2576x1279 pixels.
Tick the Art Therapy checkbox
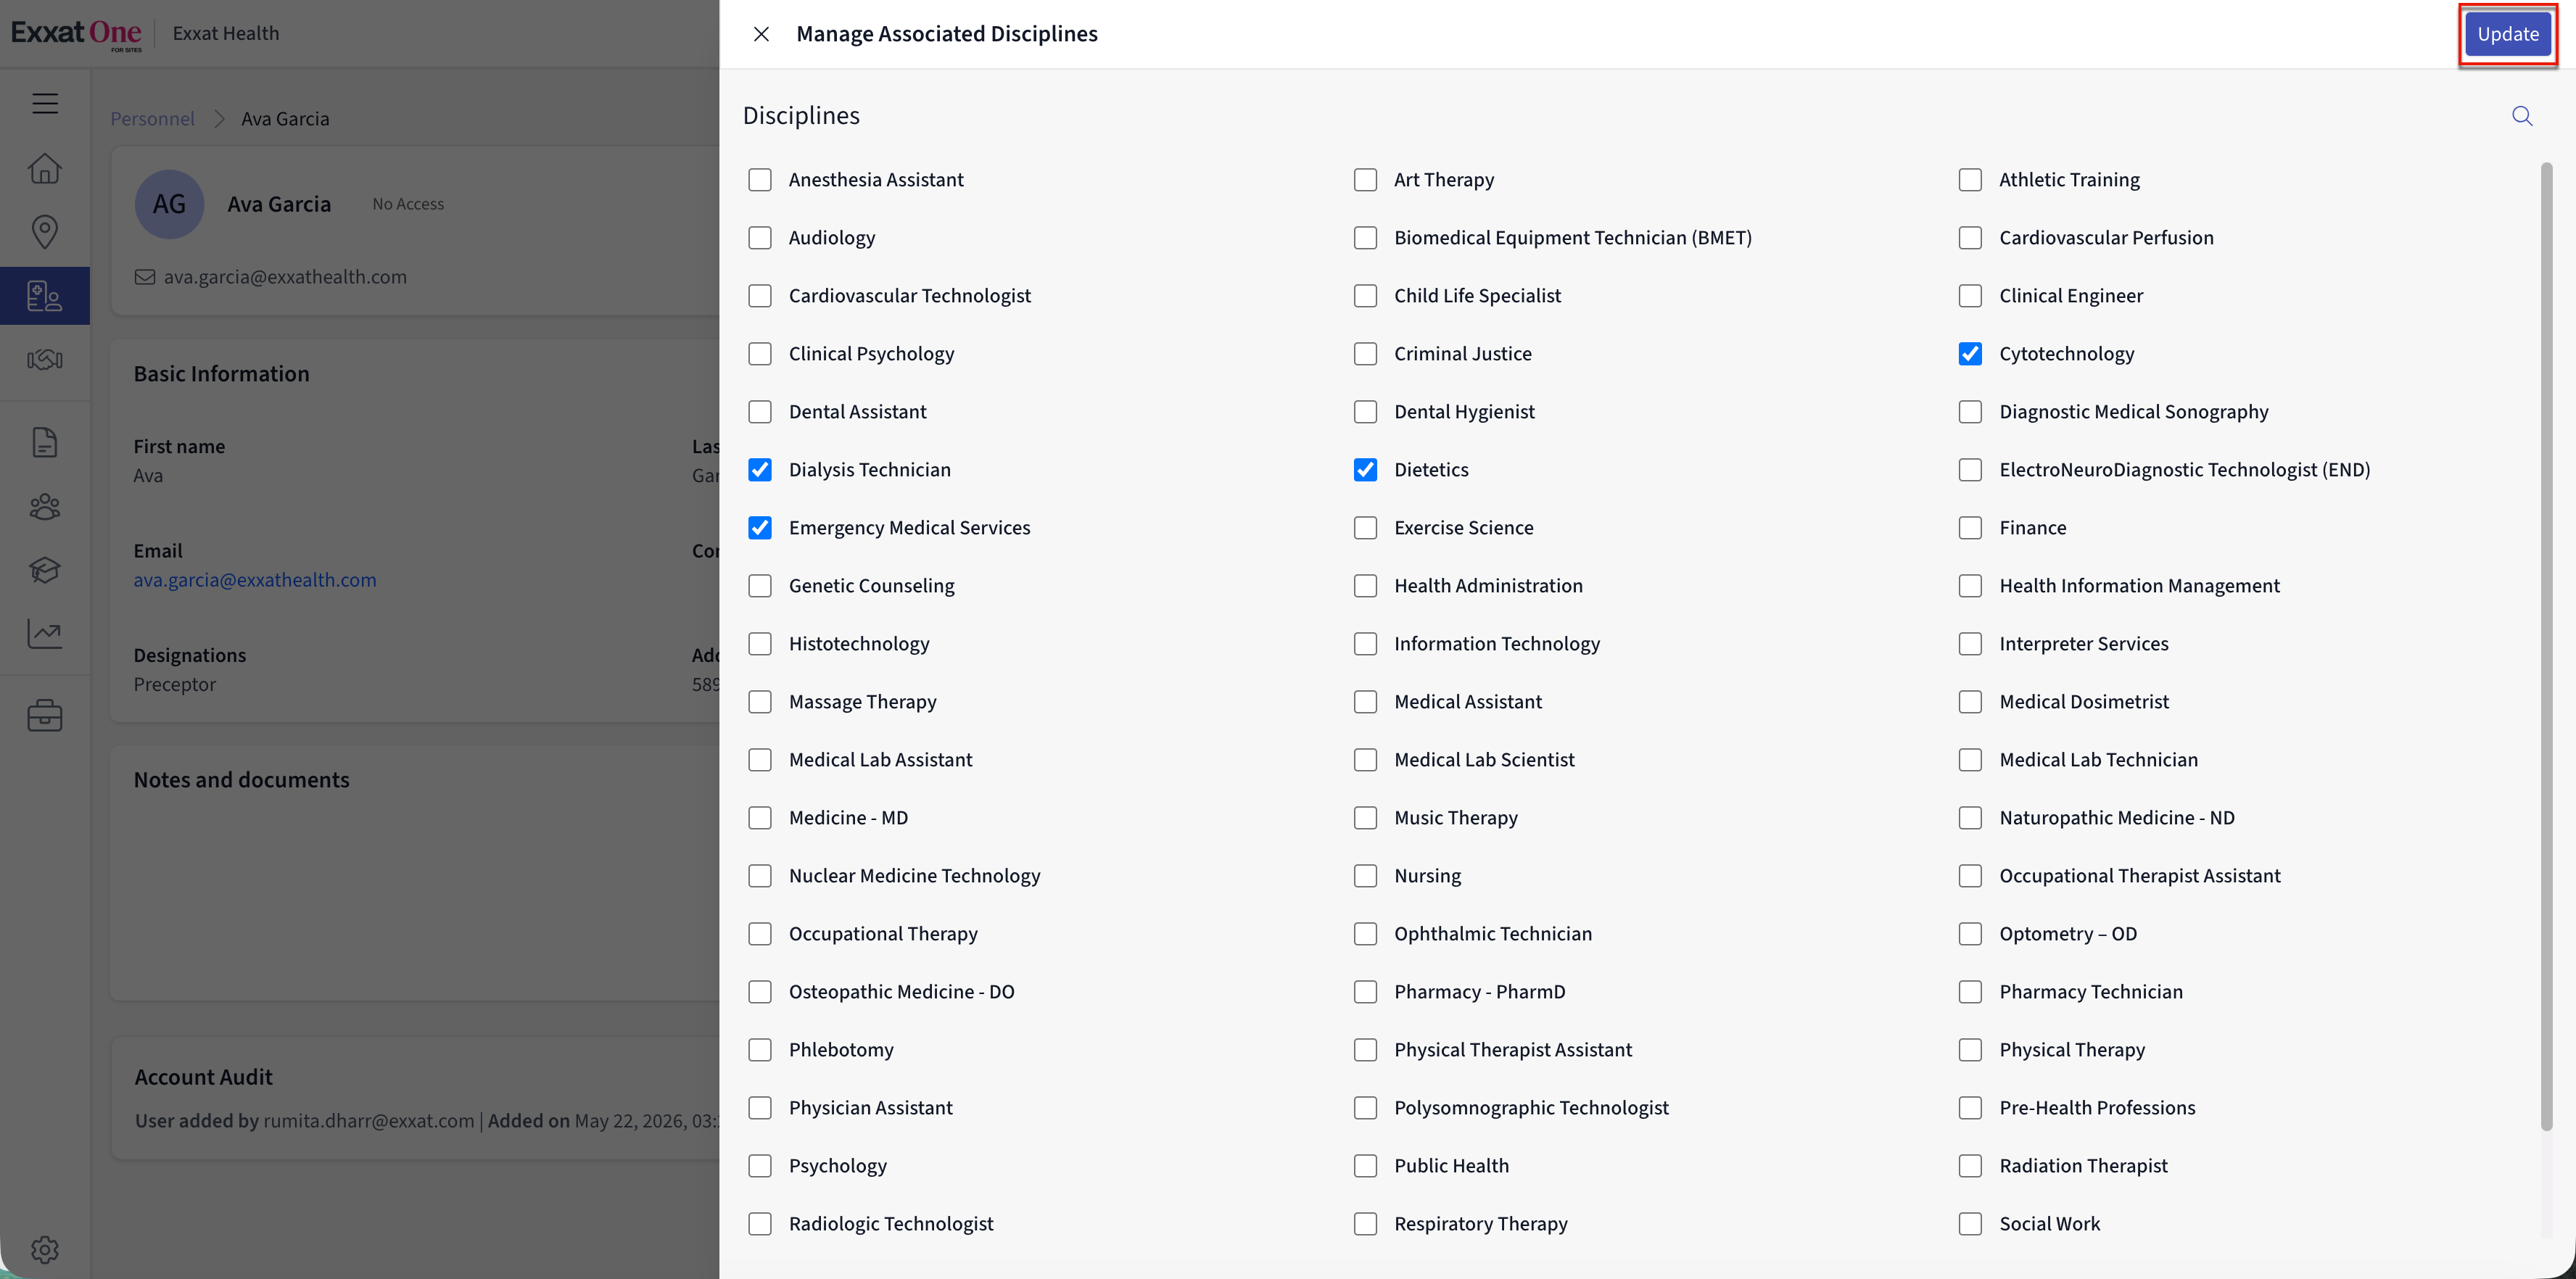coord(1365,180)
